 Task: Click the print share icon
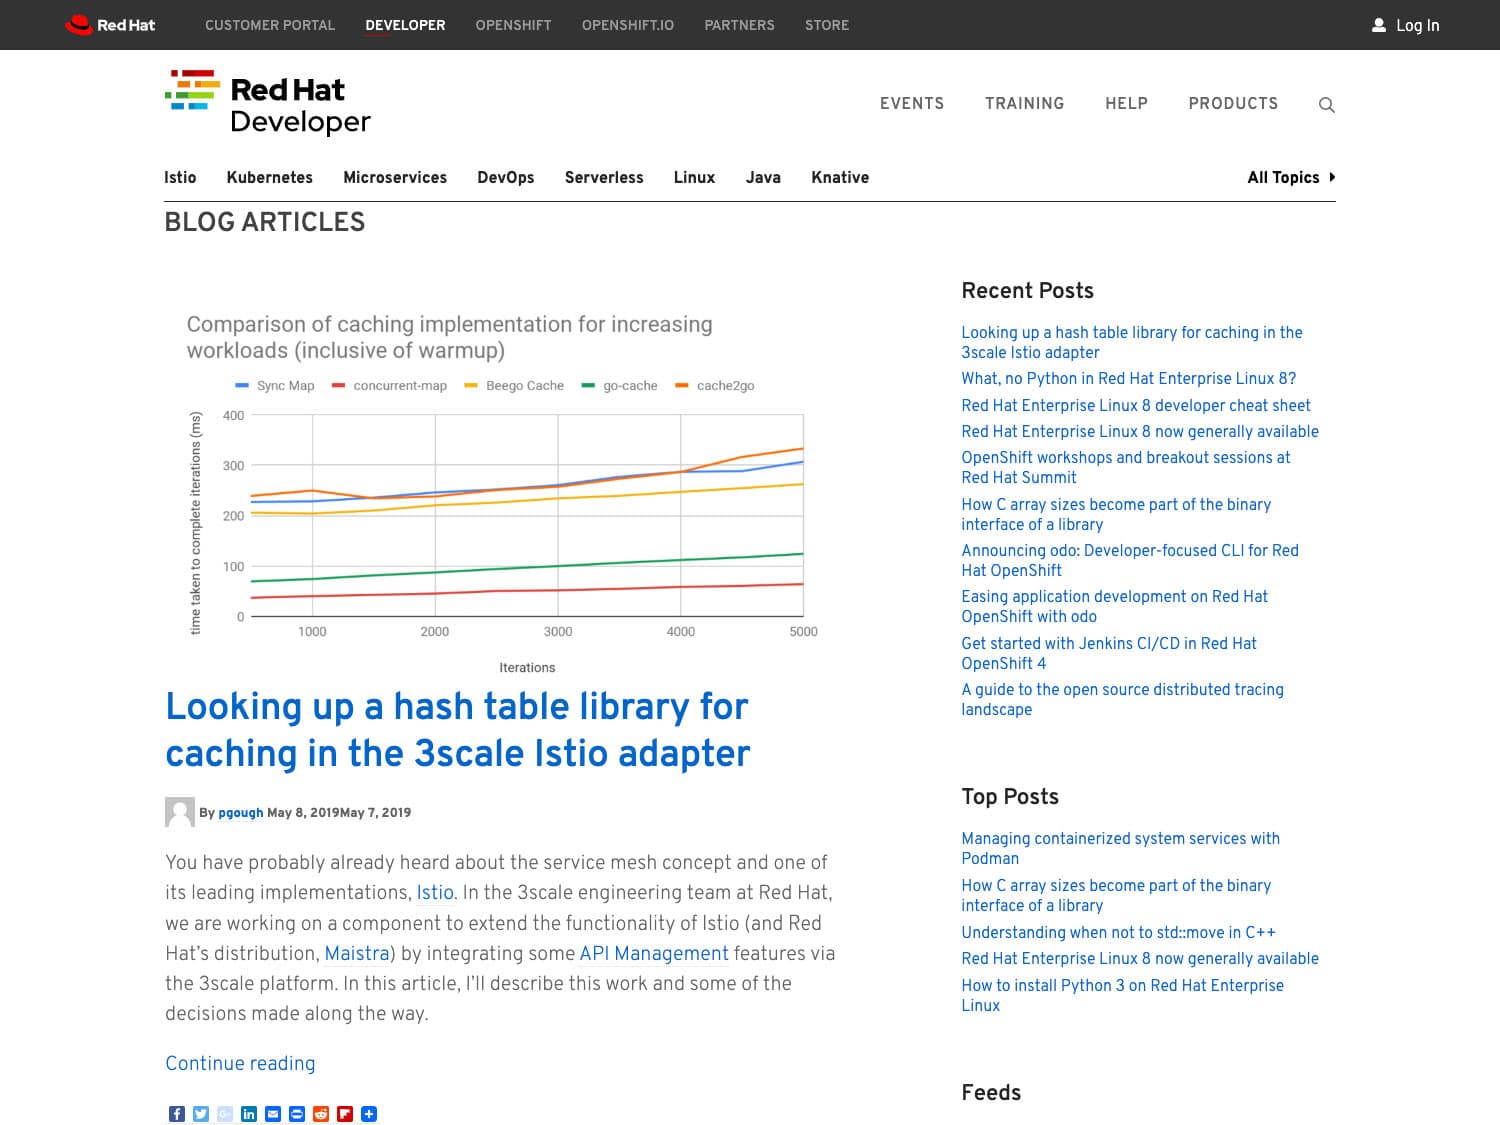(x=297, y=1114)
